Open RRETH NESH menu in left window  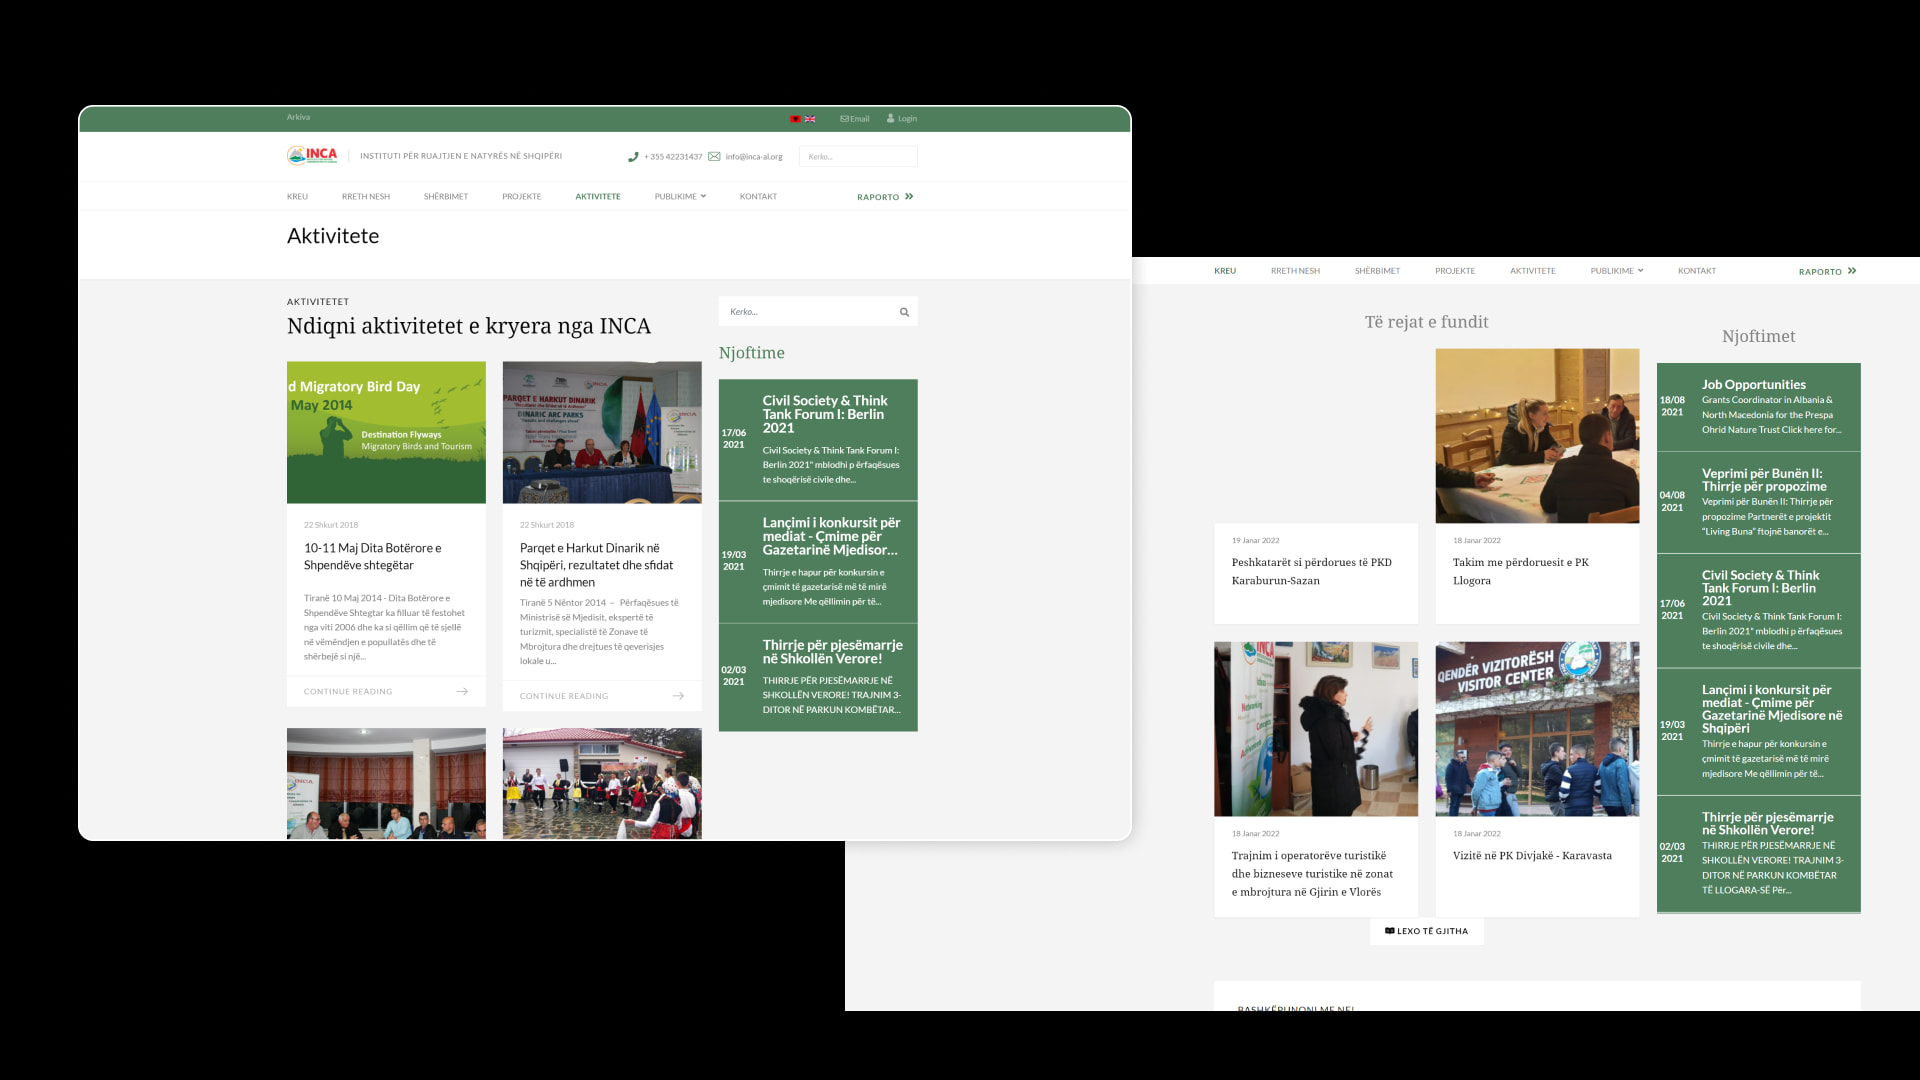pyautogui.click(x=366, y=197)
